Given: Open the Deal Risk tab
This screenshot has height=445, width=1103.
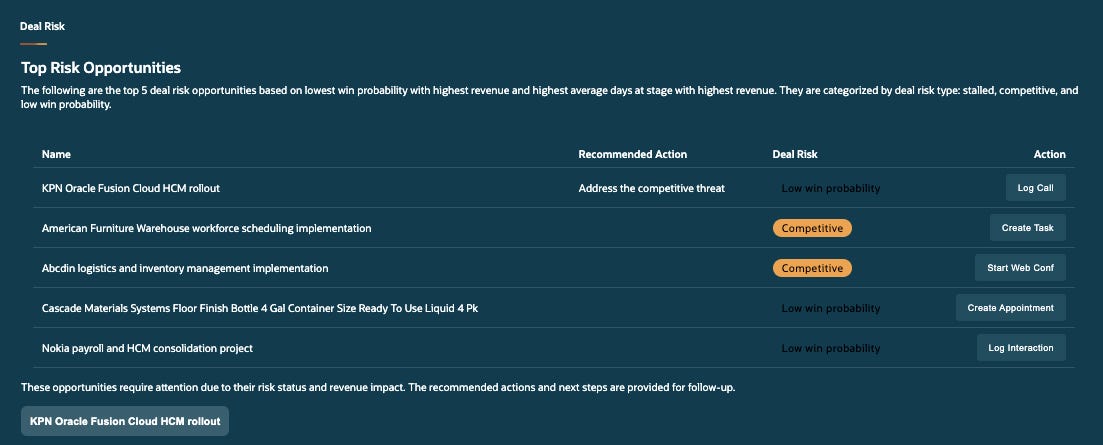Looking at the screenshot, I should pyautogui.click(x=42, y=26).
